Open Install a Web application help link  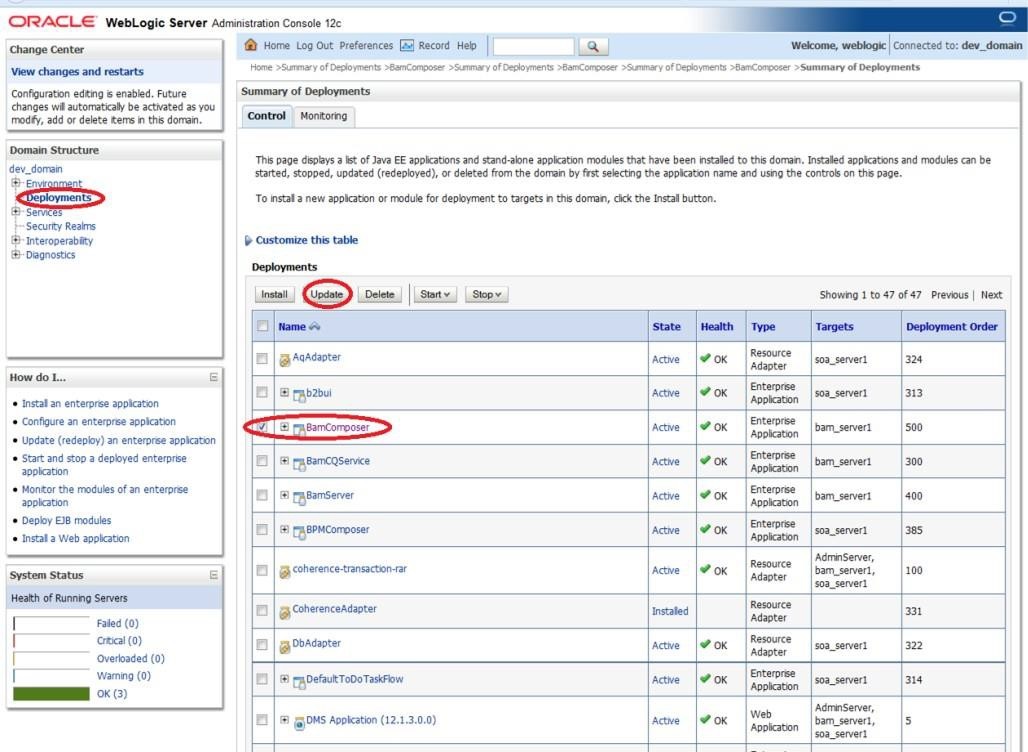[75, 538]
